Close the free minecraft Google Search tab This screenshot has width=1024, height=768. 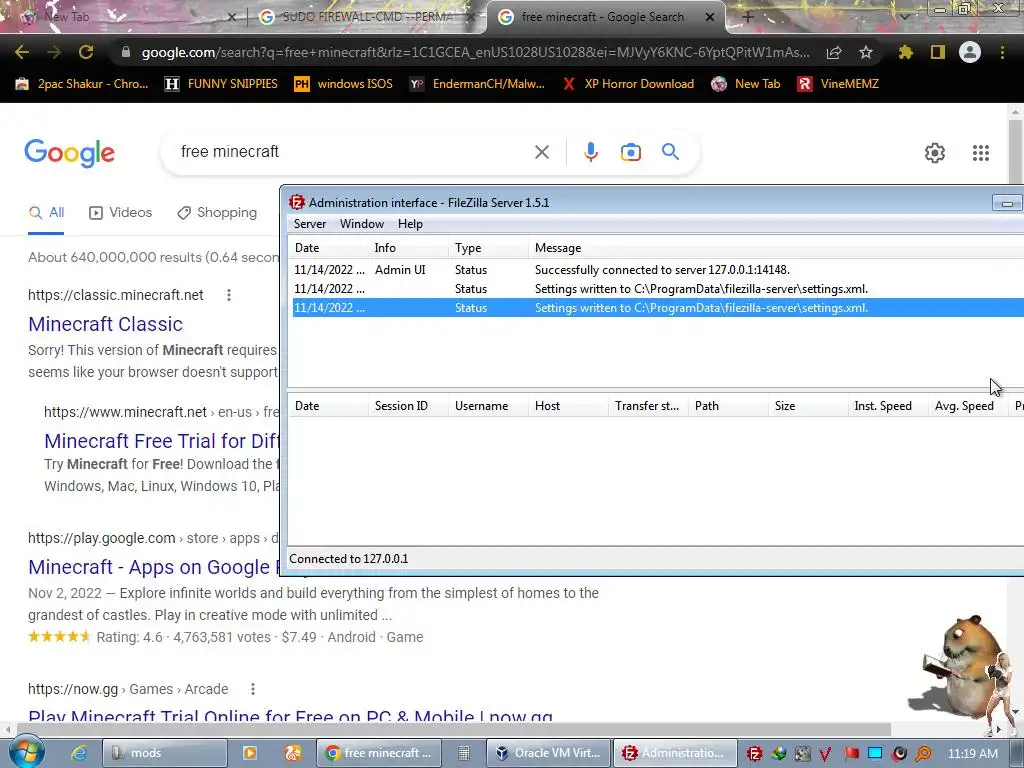(710, 18)
